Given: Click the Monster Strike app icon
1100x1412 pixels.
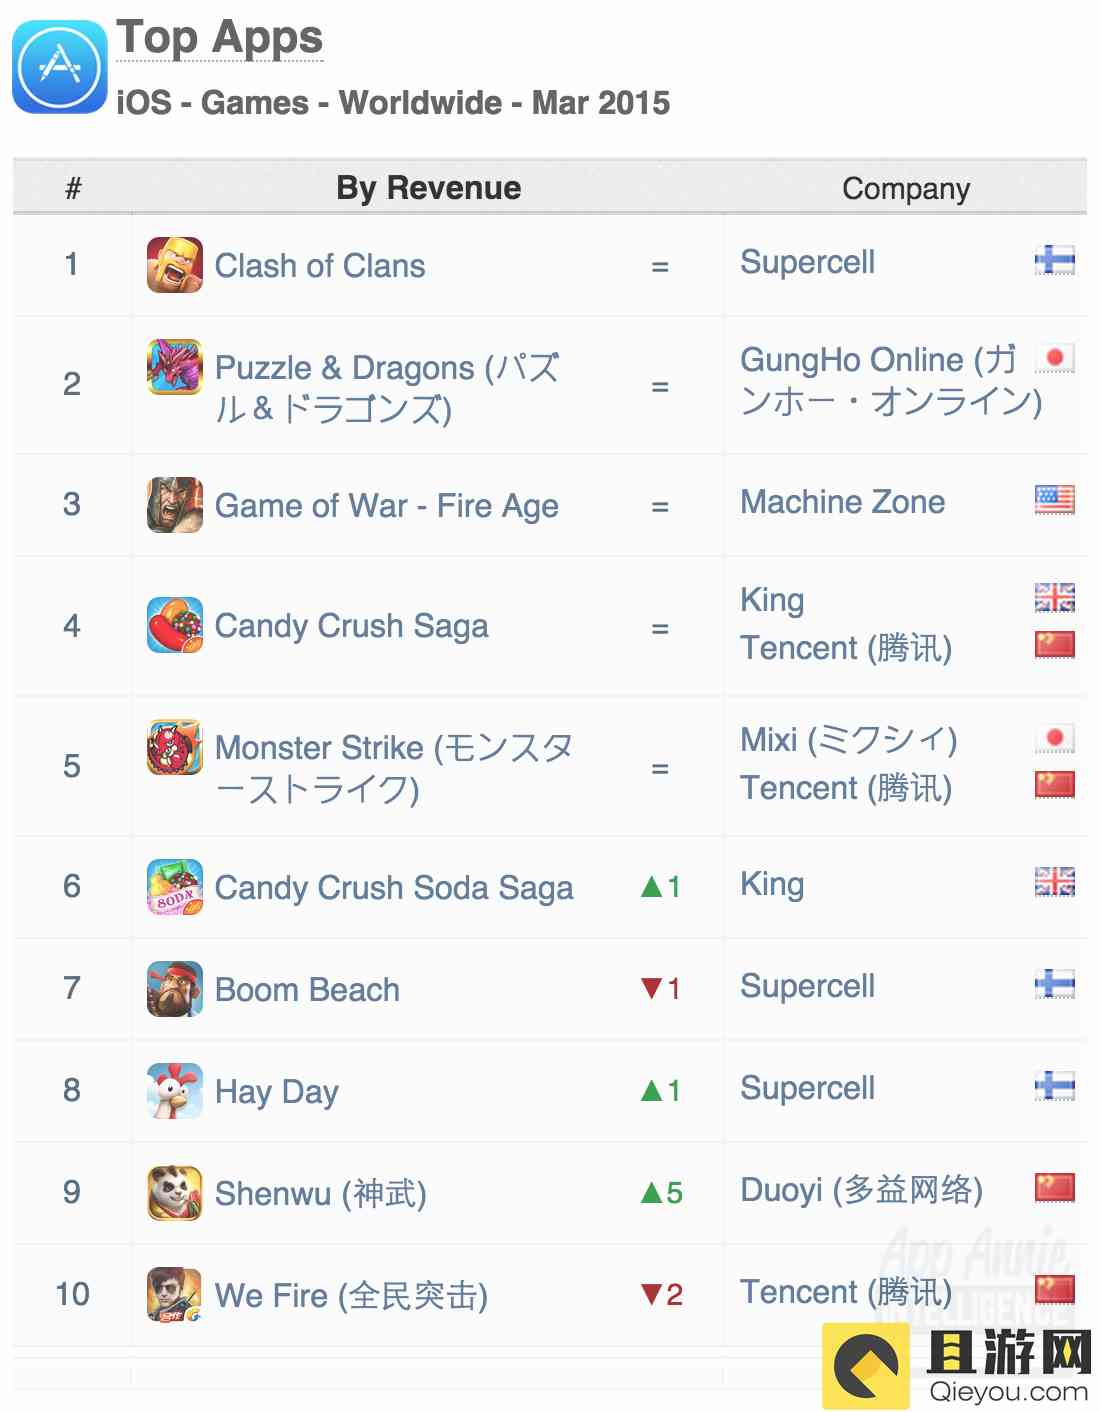Looking at the screenshot, I should [175, 747].
